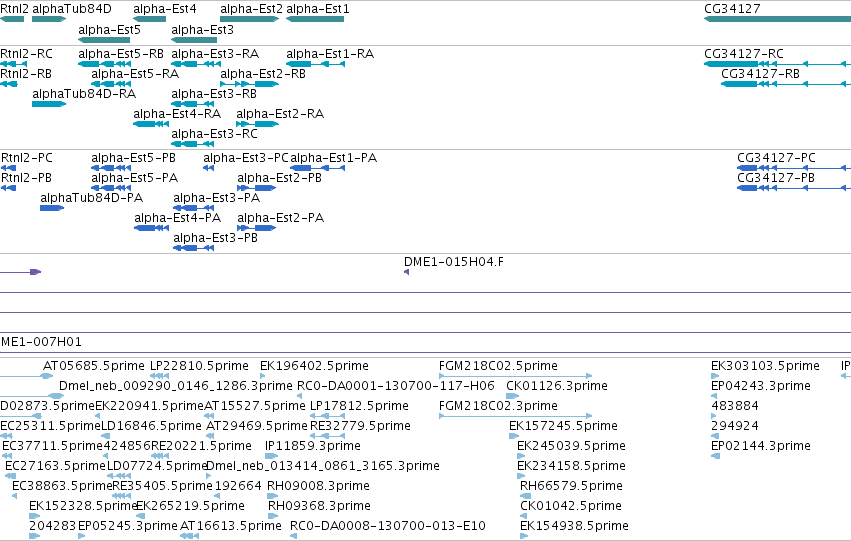Open Dmel_neb_009290_0146_1286.3prime EST
Image resolution: width=851 pixels, height=541 pixels.
click(x=176, y=386)
